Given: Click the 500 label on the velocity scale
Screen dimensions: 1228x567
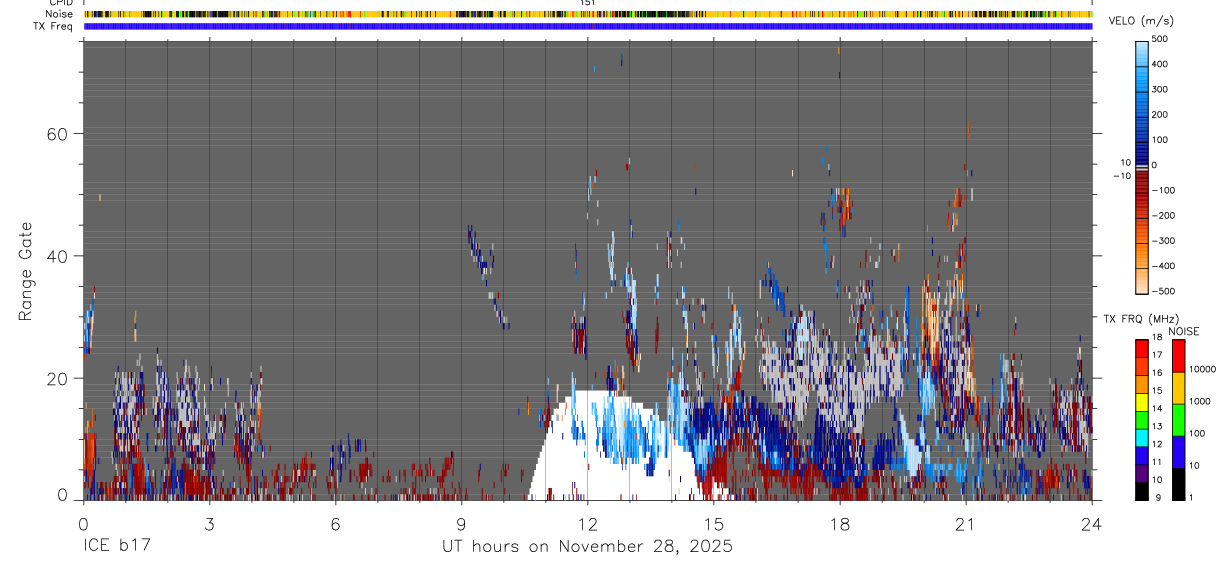Looking at the screenshot, I should click(x=1159, y=39).
